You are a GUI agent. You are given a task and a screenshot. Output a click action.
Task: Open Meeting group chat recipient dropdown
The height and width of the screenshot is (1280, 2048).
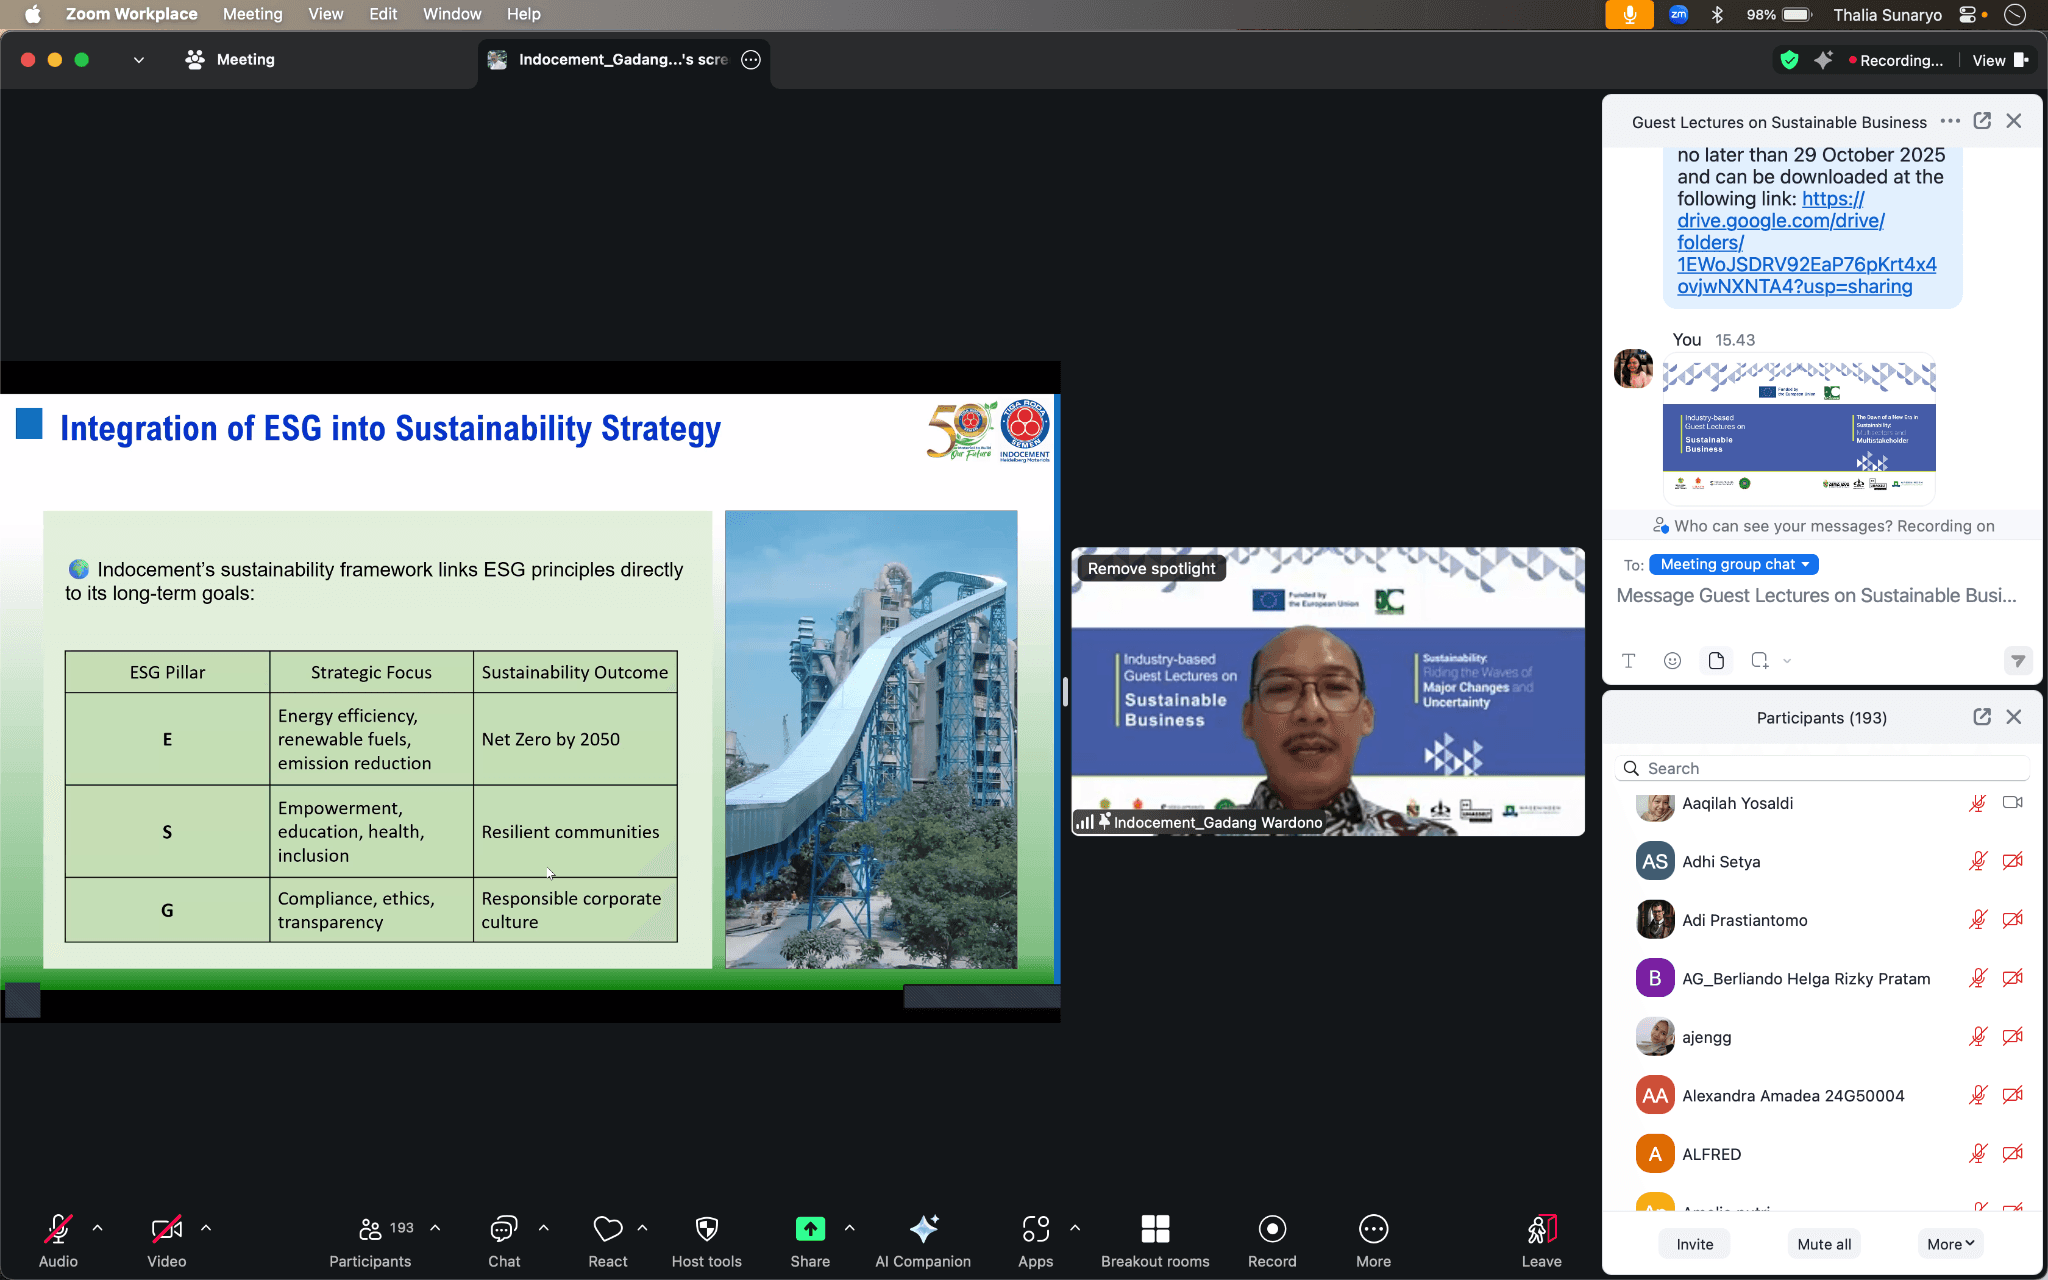pyautogui.click(x=1733, y=564)
